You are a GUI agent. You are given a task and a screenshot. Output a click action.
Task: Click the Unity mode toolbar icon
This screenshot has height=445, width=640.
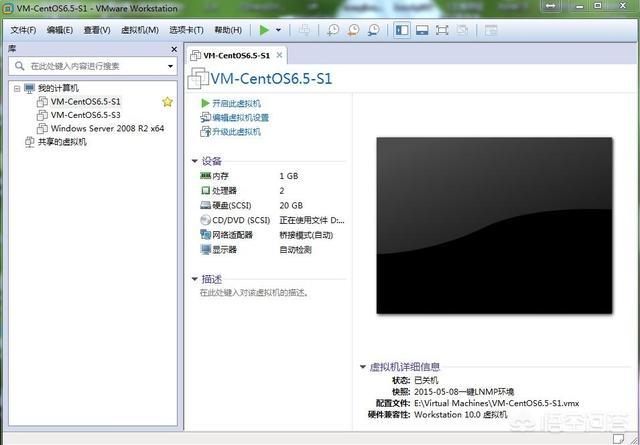click(x=462, y=30)
